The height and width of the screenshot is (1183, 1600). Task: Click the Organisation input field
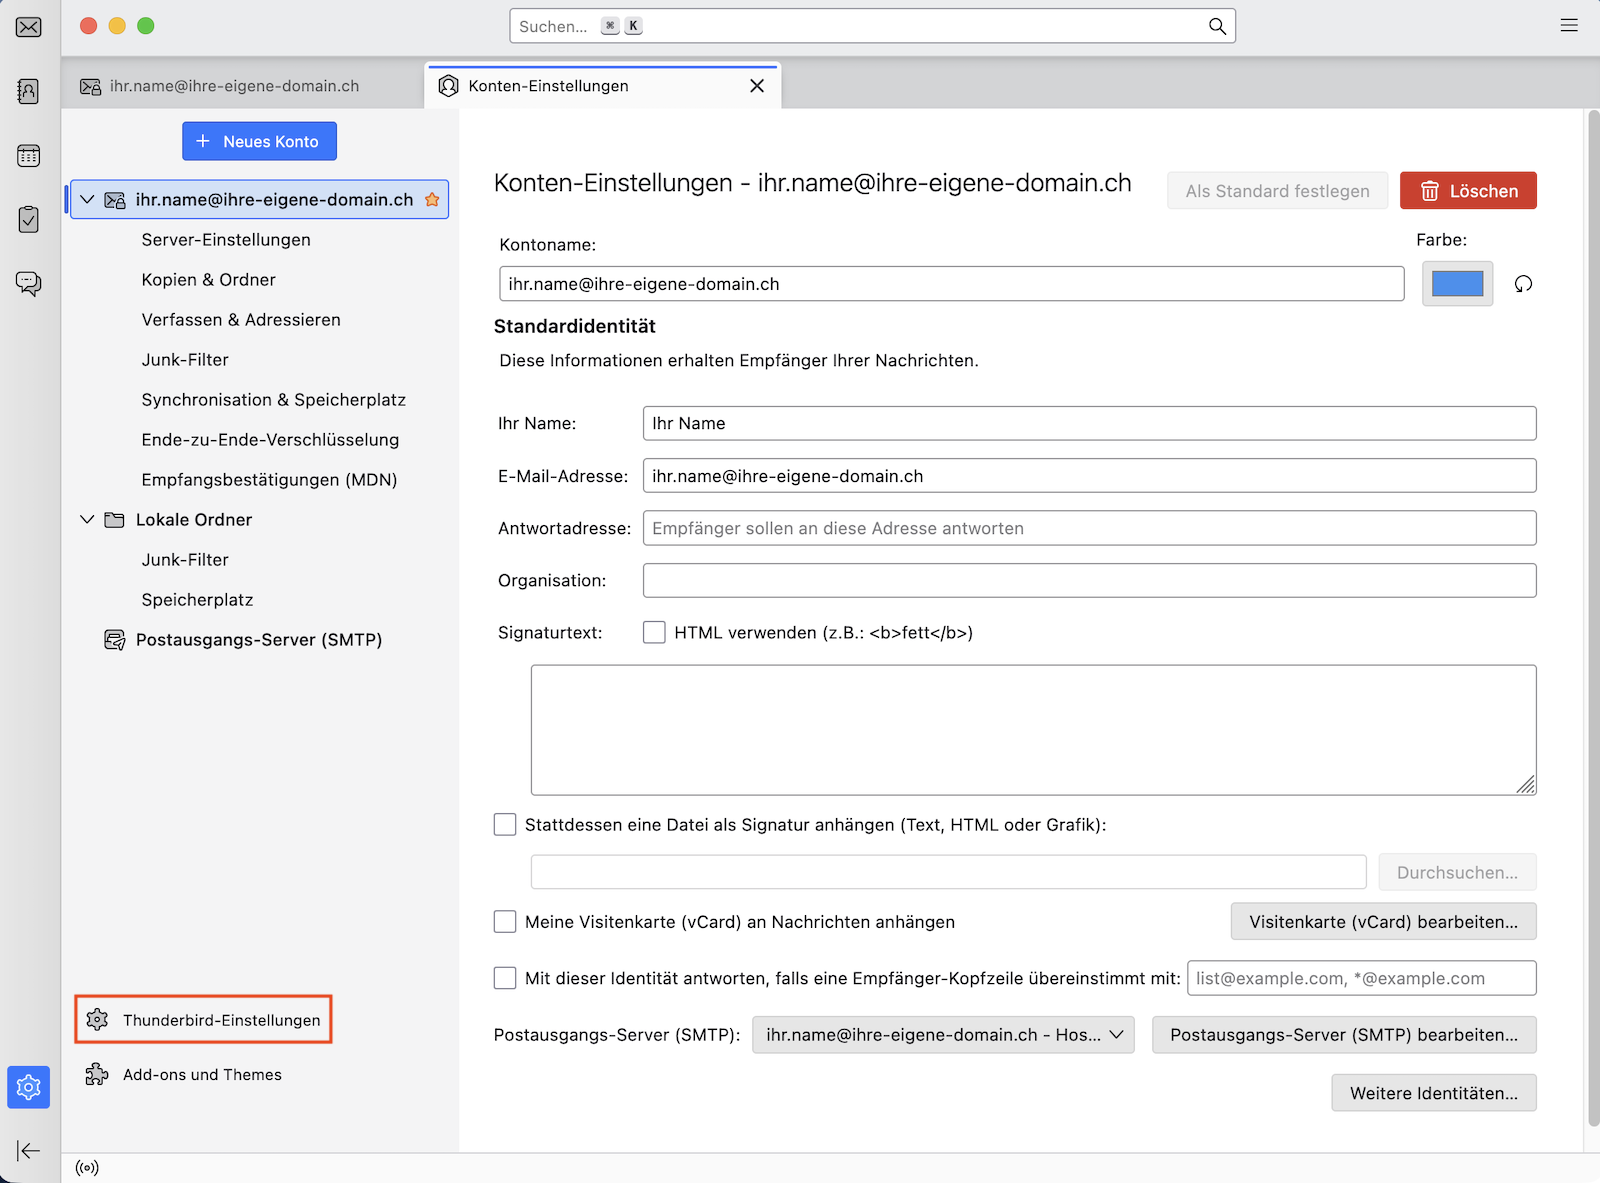tap(1089, 580)
